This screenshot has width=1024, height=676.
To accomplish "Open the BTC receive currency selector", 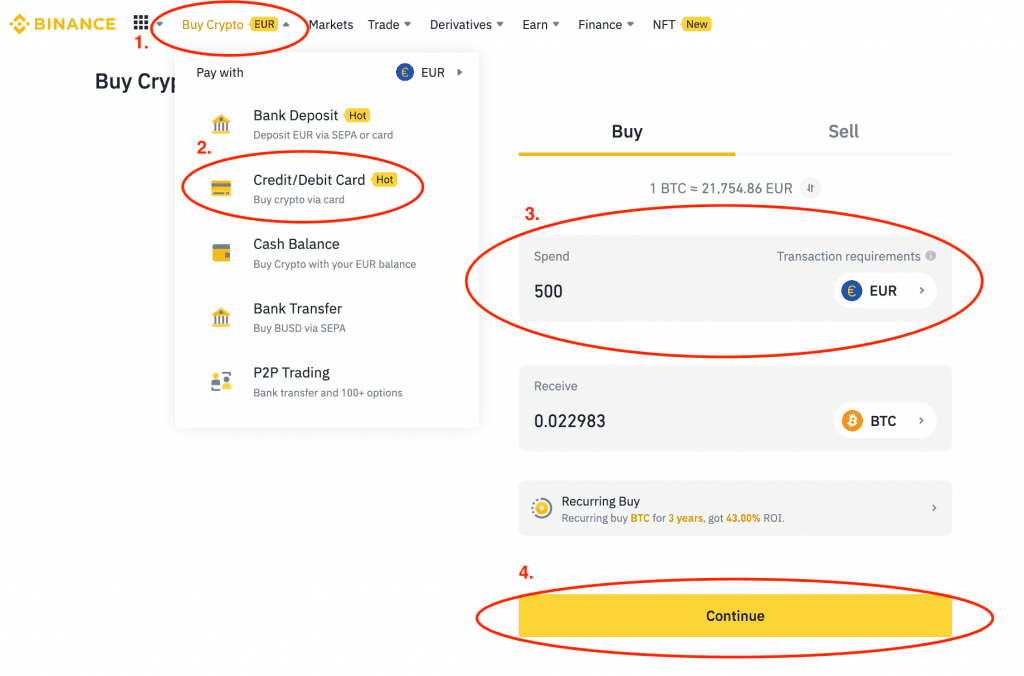I will [884, 421].
